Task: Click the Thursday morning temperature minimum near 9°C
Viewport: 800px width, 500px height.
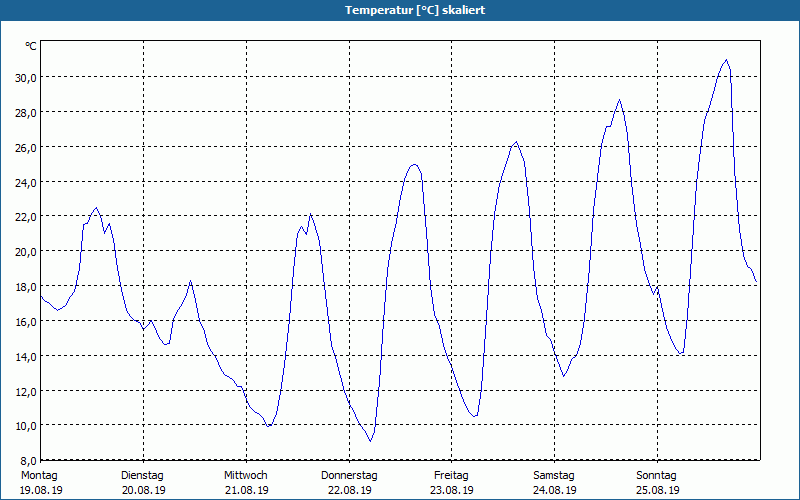Action: pyautogui.click(x=370, y=441)
